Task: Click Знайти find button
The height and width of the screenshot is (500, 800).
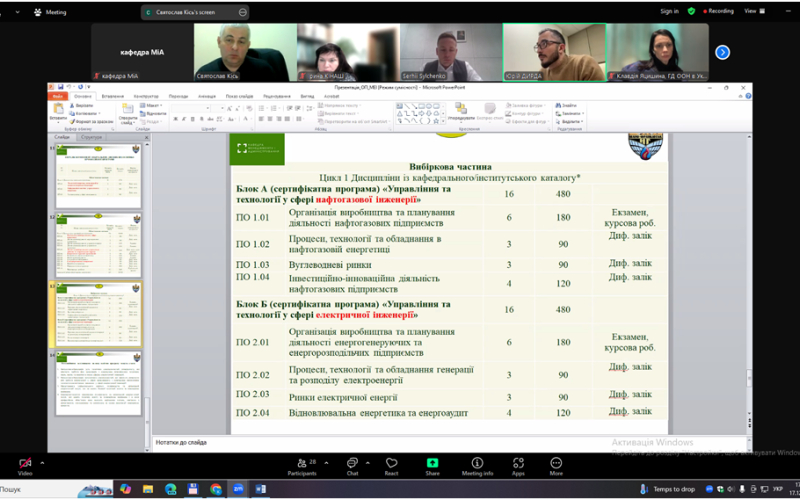Action: (567, 106)
